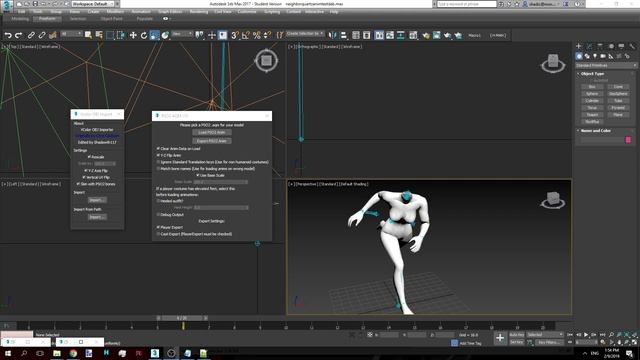Toggle the 3D Snaps button

click(235, 36)
